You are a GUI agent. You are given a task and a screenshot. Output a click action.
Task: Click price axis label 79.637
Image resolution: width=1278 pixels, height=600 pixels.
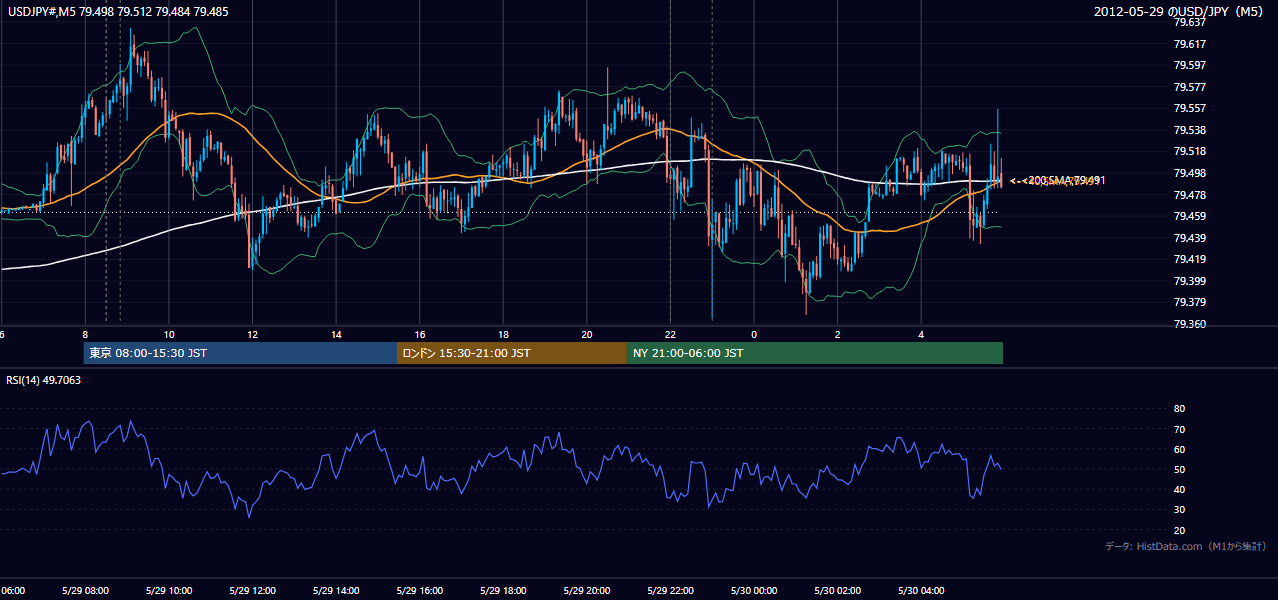click(x=1191, y=22)
